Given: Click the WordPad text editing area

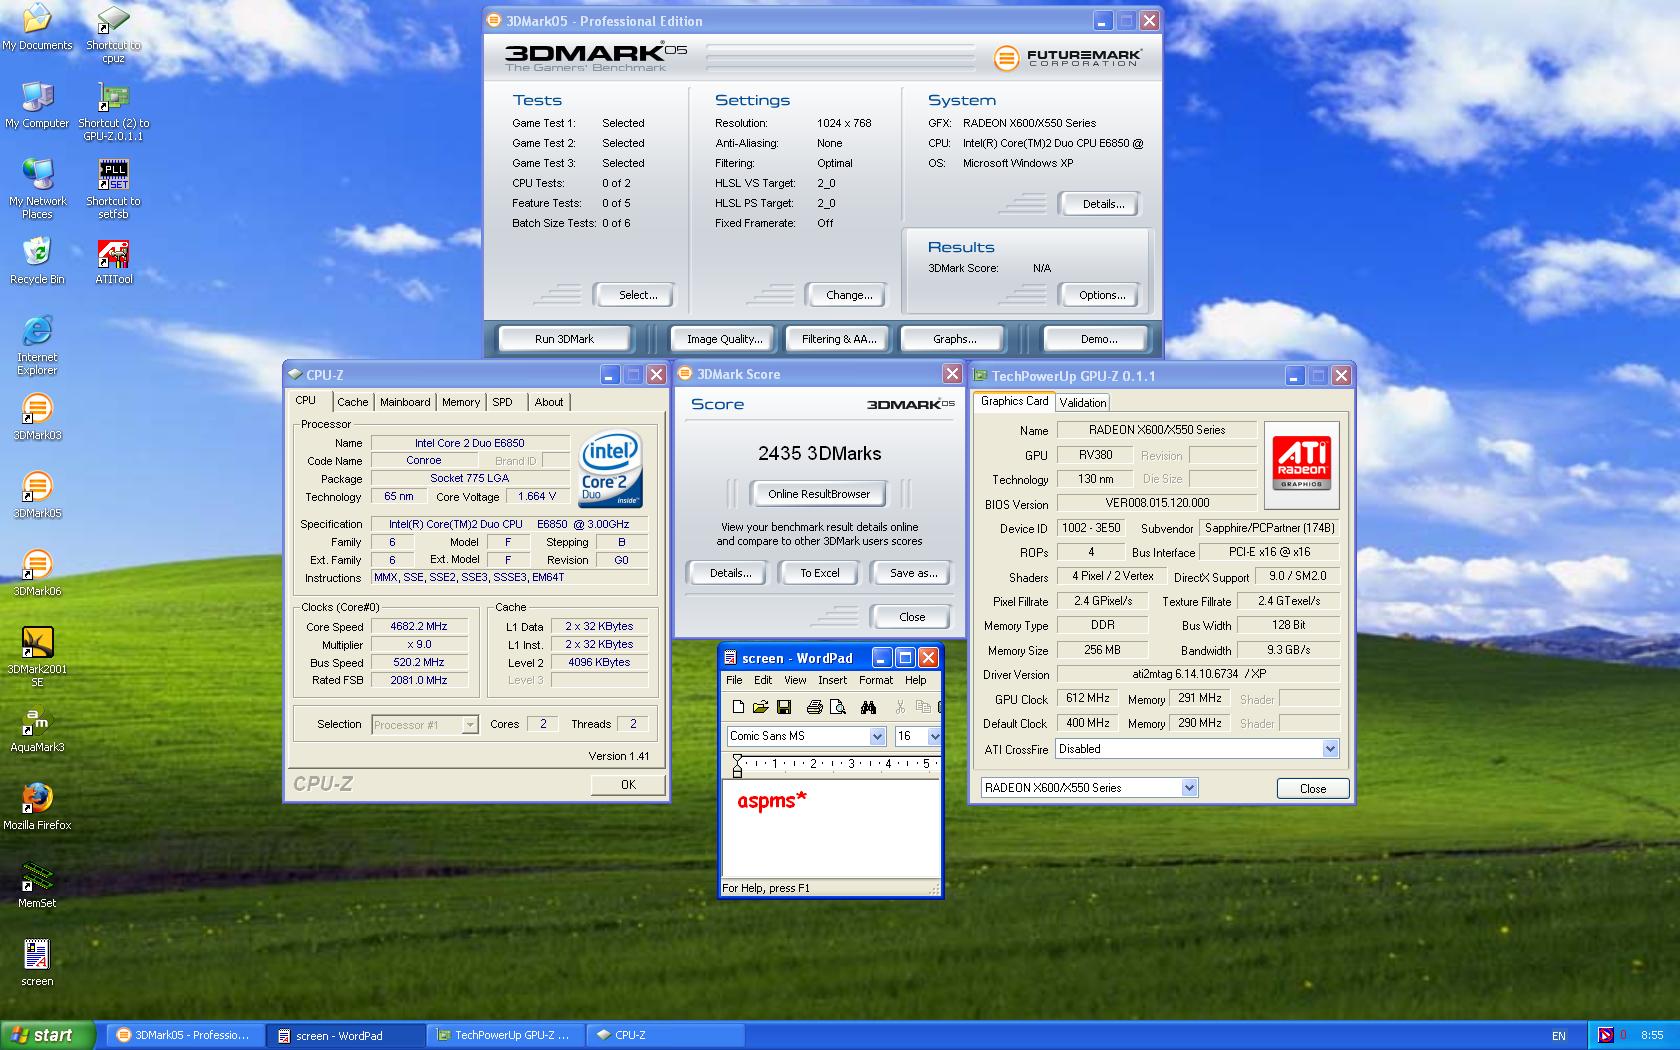Looking at the screenshot, I should pos(831,830).
